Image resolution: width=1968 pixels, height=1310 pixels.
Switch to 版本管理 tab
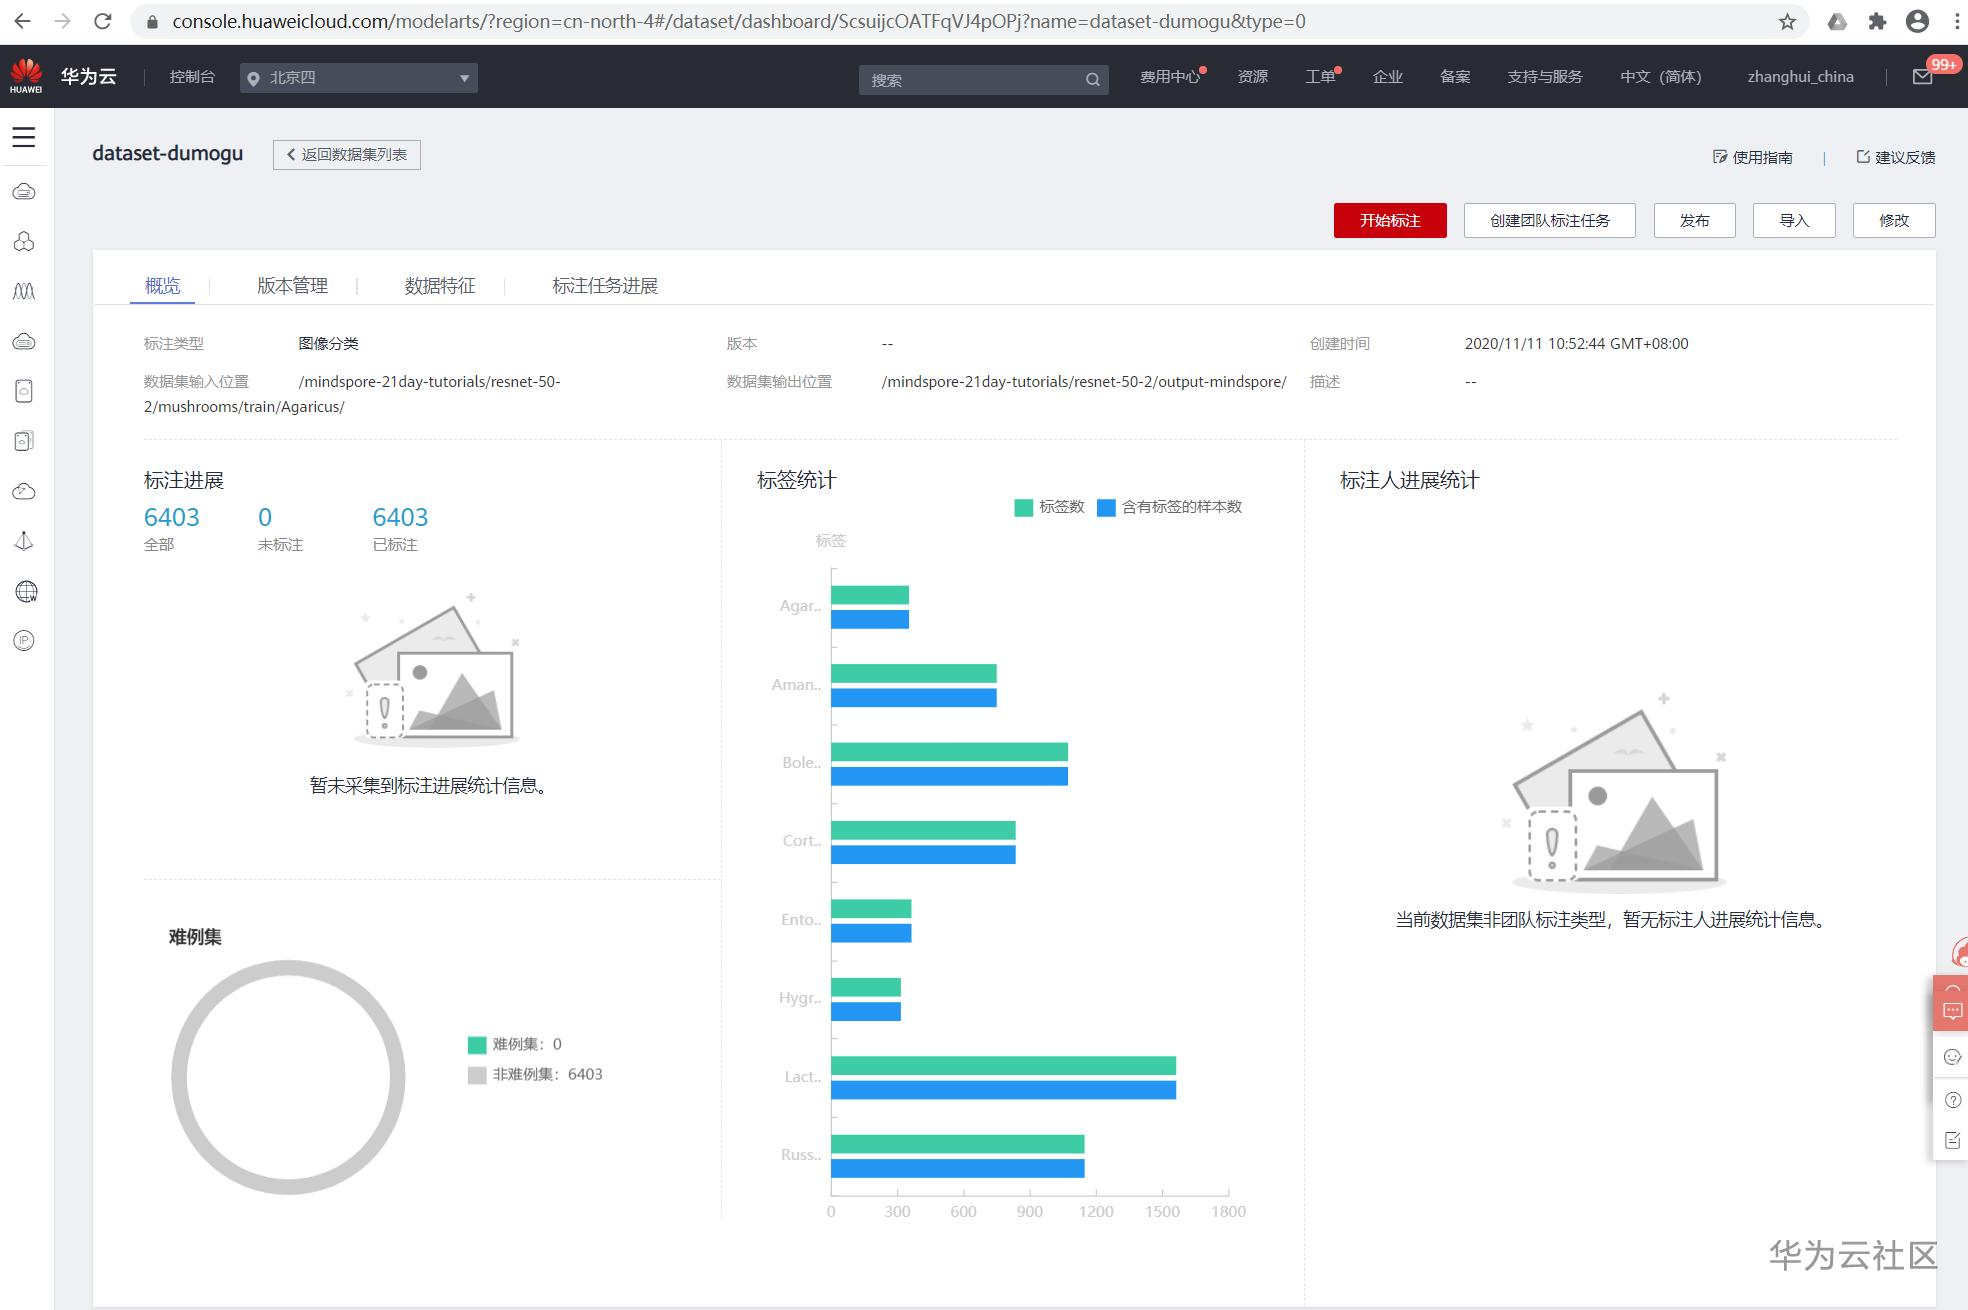(x=292, y=286)
